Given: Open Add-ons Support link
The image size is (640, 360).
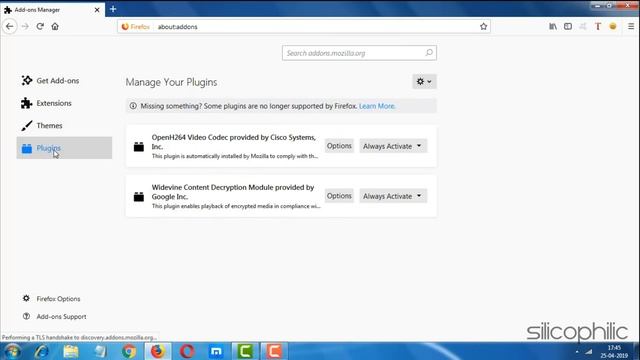Looking at the screenshot, I should click(54, 316).
